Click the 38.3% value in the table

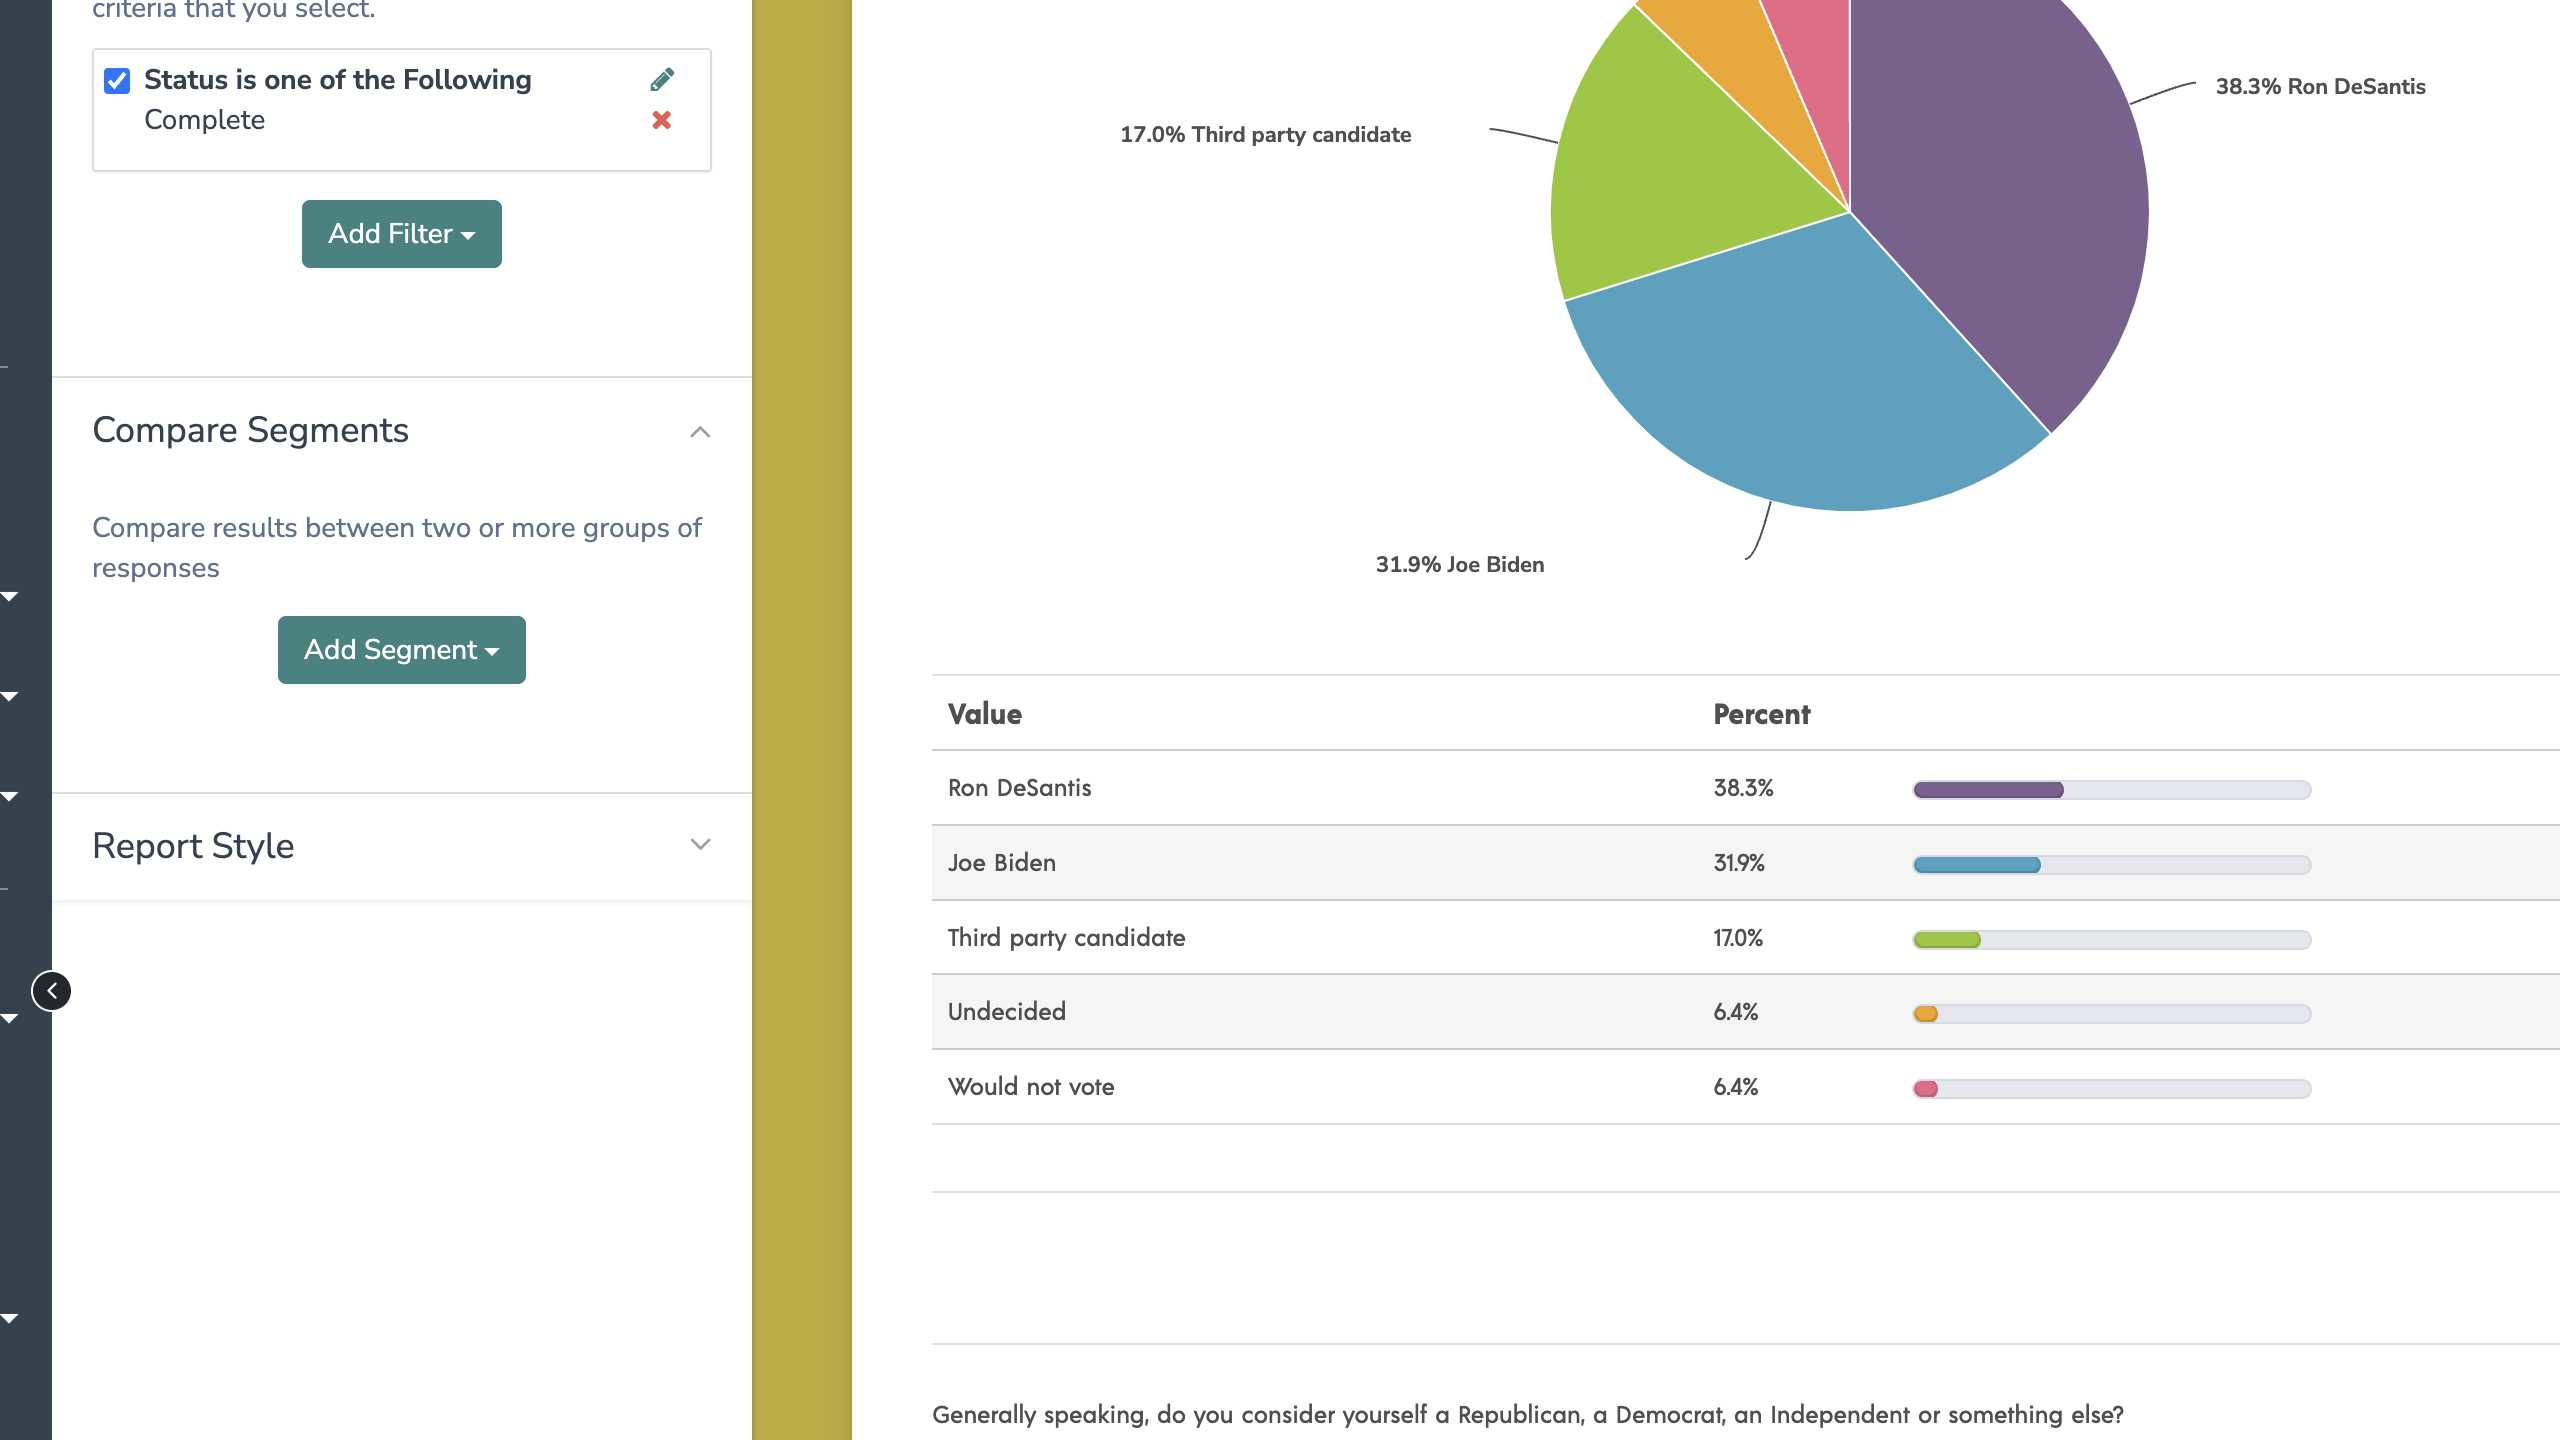[x=1743, y=788]
